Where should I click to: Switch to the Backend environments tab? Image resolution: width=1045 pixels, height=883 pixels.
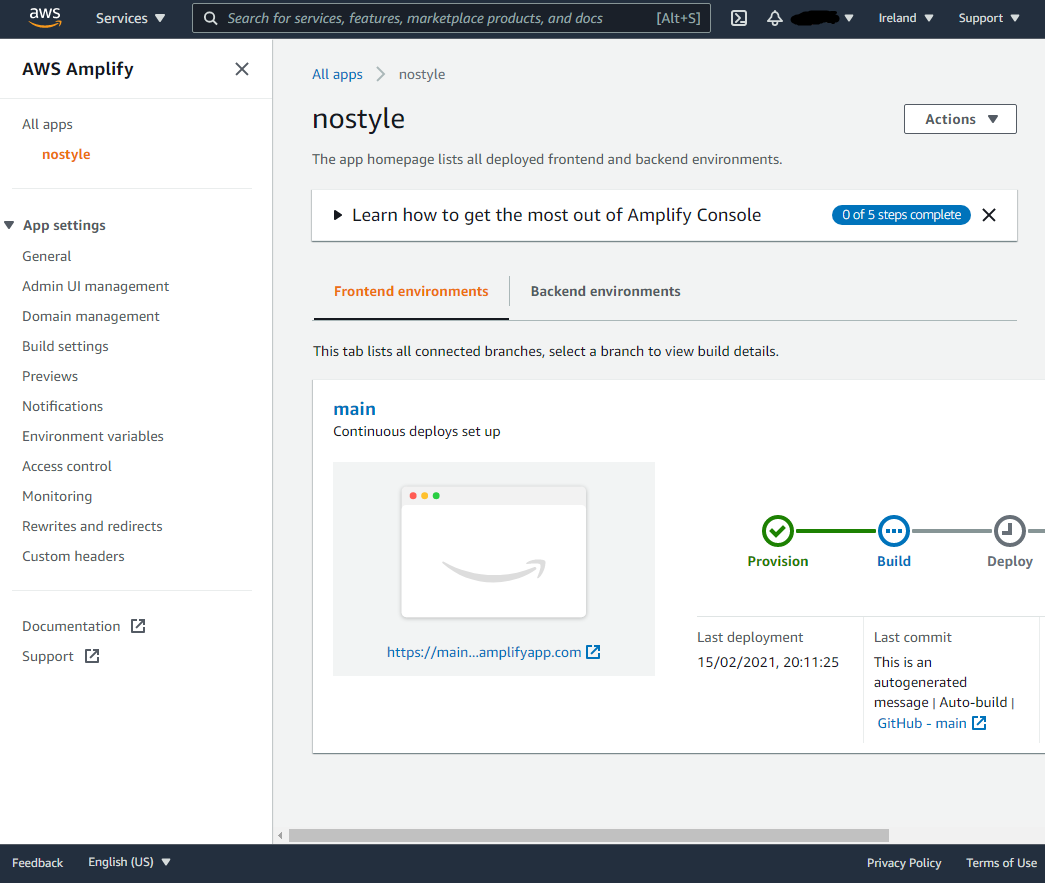tap(605, 291)
